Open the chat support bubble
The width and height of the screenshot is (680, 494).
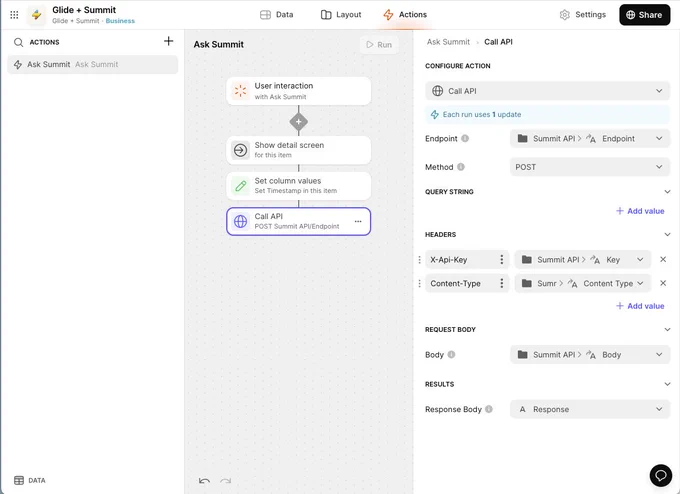click(x=660, y=475)
